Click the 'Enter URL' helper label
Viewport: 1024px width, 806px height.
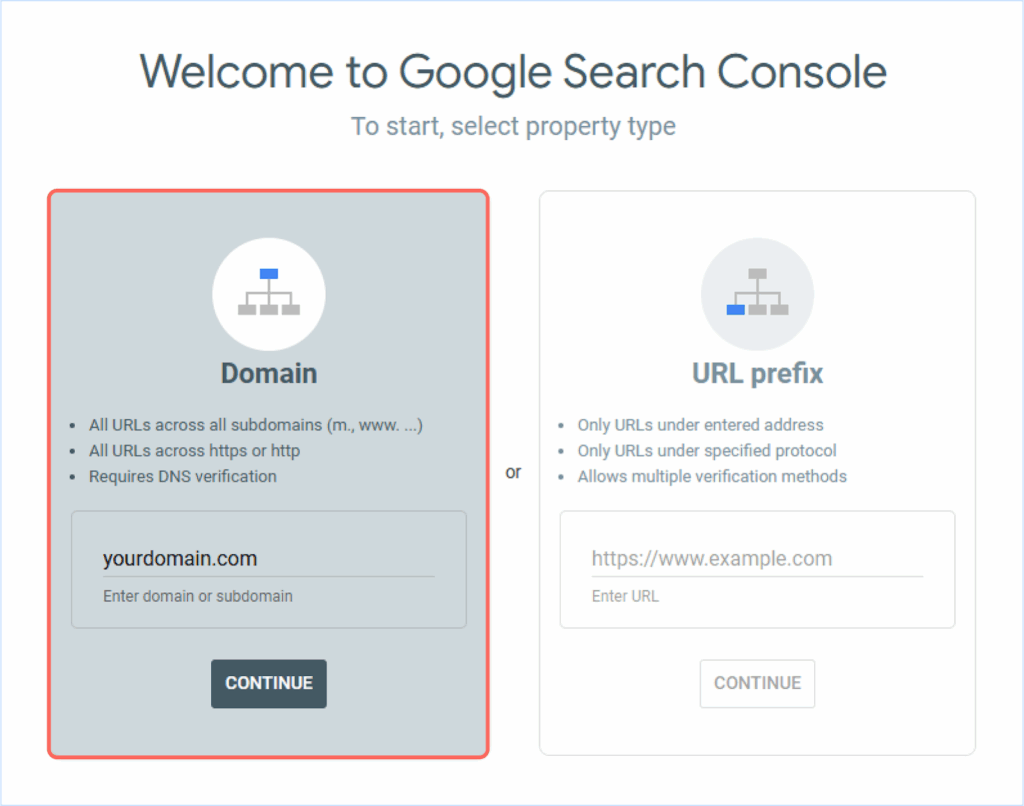[625, 596]
